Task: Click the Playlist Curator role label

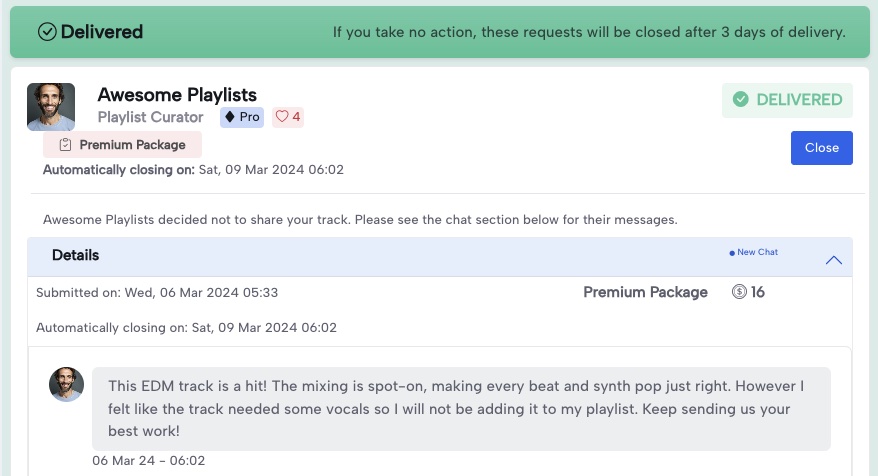Action: coord(150,117)
